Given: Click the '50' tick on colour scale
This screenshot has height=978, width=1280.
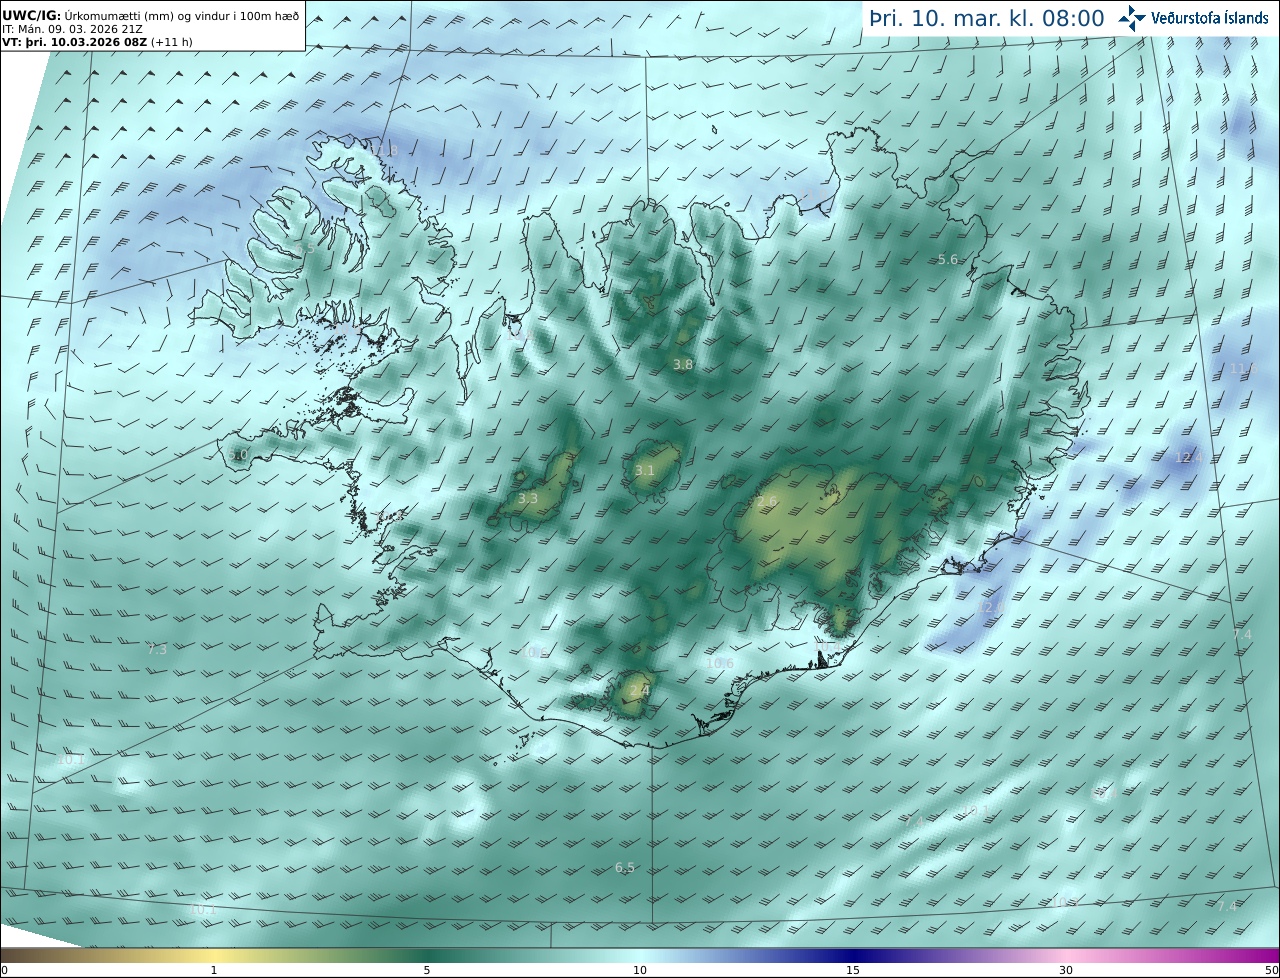Looking at the screenshot, I should click(x=1272, y=970).
